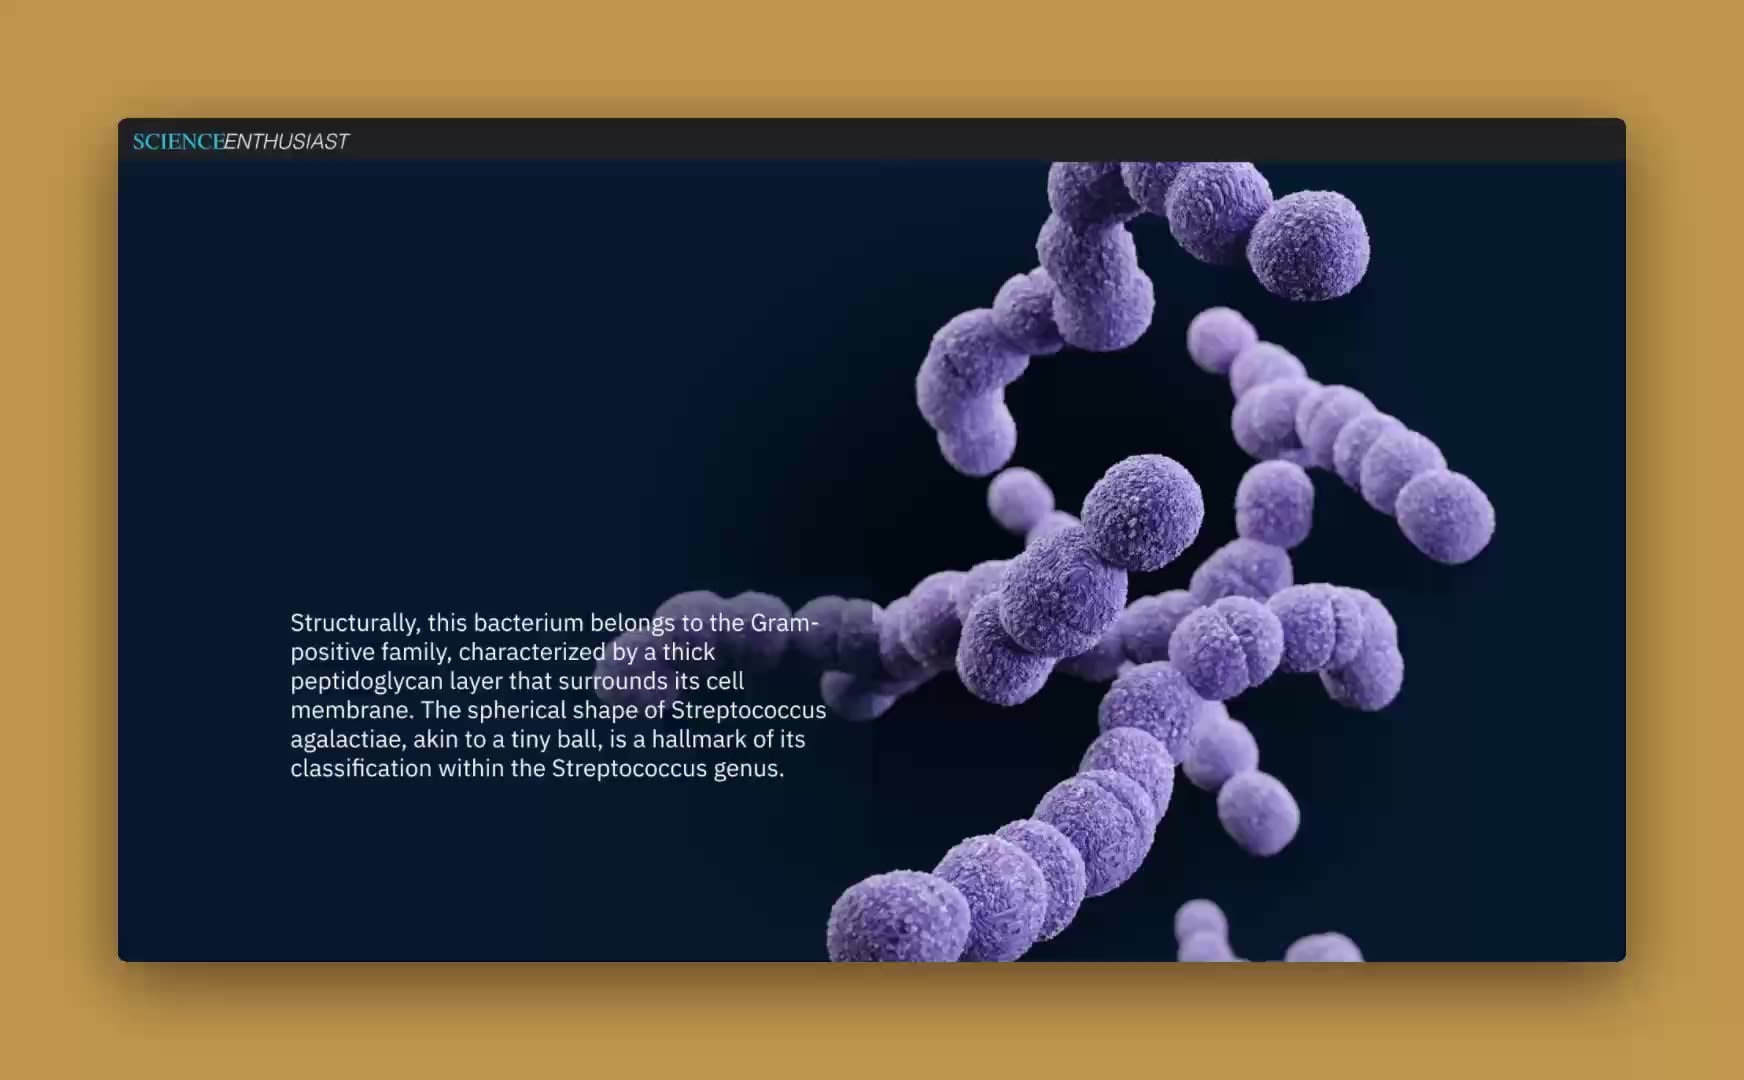
Task: Click the word genus ending the paragraph
Action: pos(748,768)
